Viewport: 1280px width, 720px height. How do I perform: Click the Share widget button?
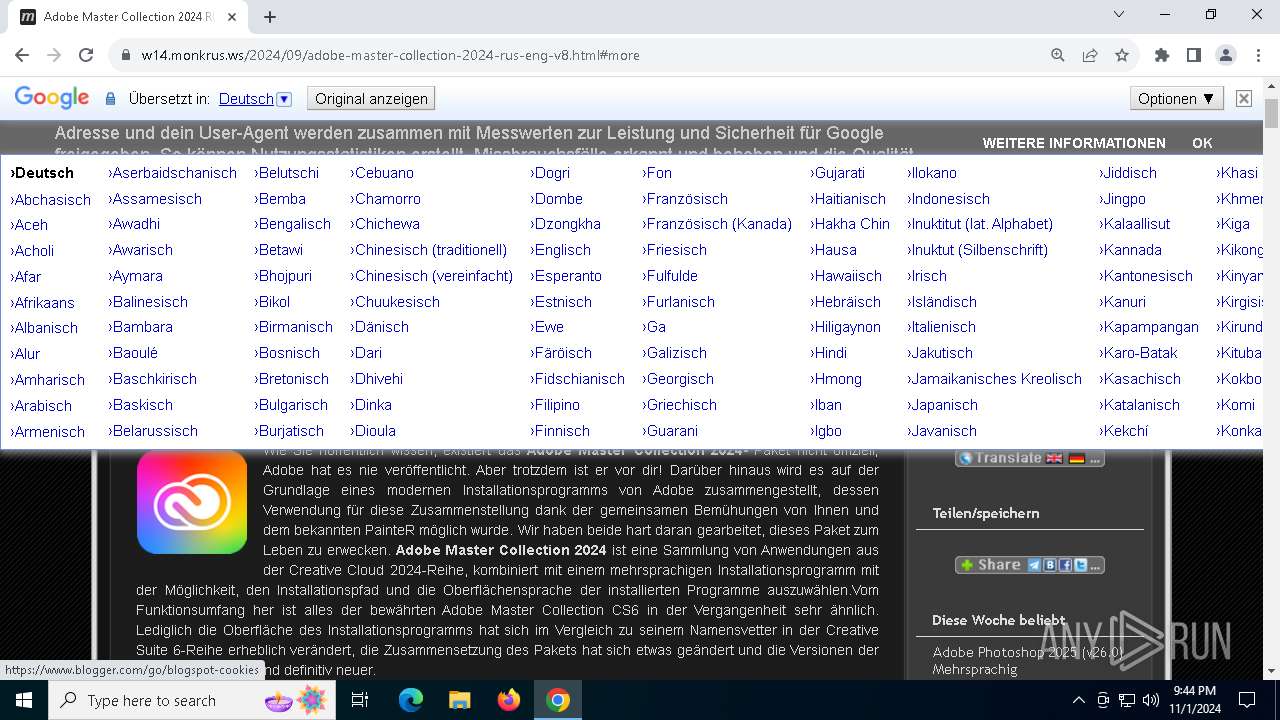pos(1029,565)
